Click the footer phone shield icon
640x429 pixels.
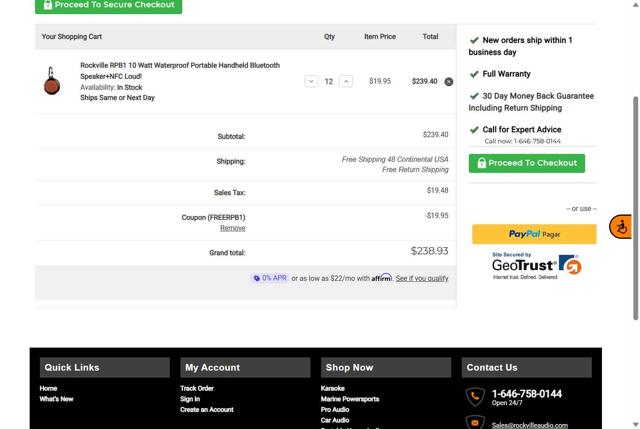[475, 396]
